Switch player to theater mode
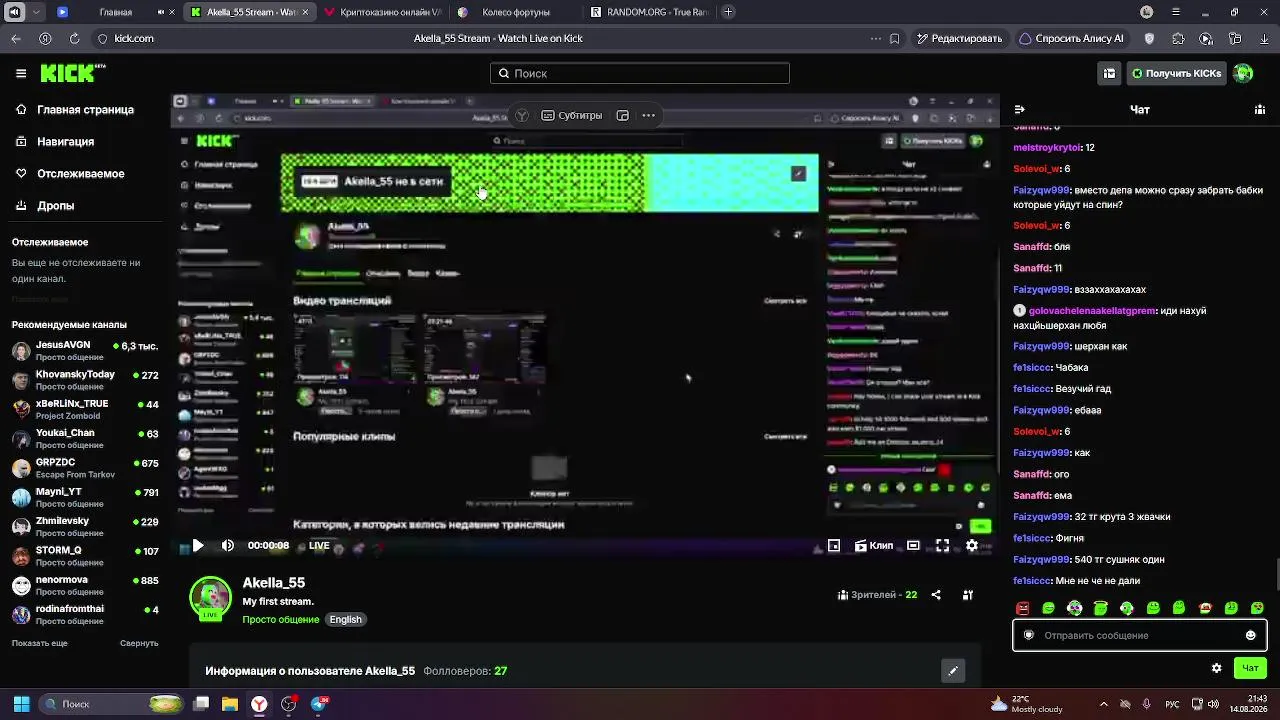Image resolution: width=1280 pixels, height=720 pixels. tap(913, 546)
